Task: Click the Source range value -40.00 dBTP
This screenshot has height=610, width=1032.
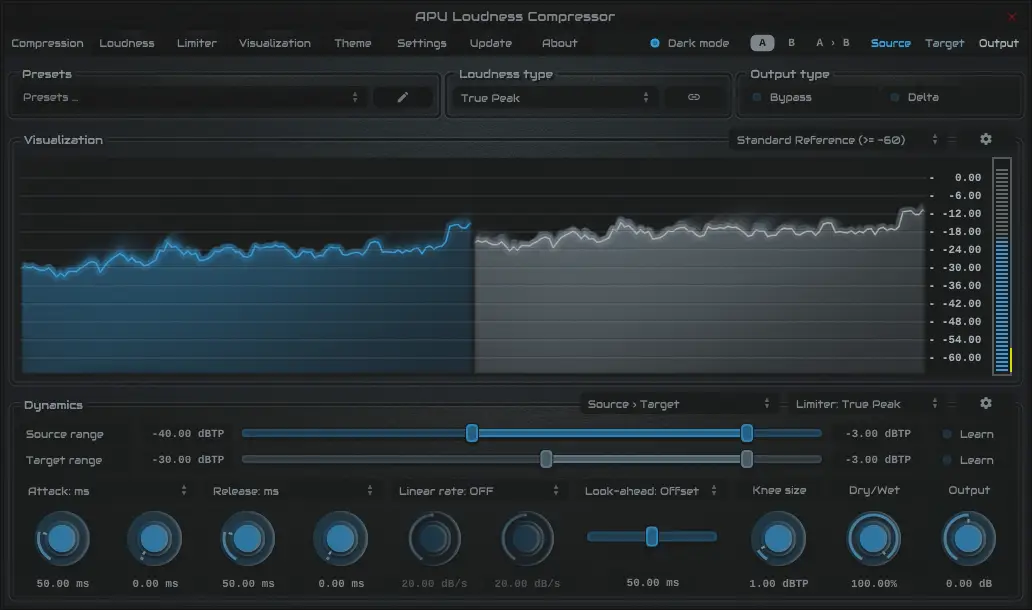Action: pos(188,434)
